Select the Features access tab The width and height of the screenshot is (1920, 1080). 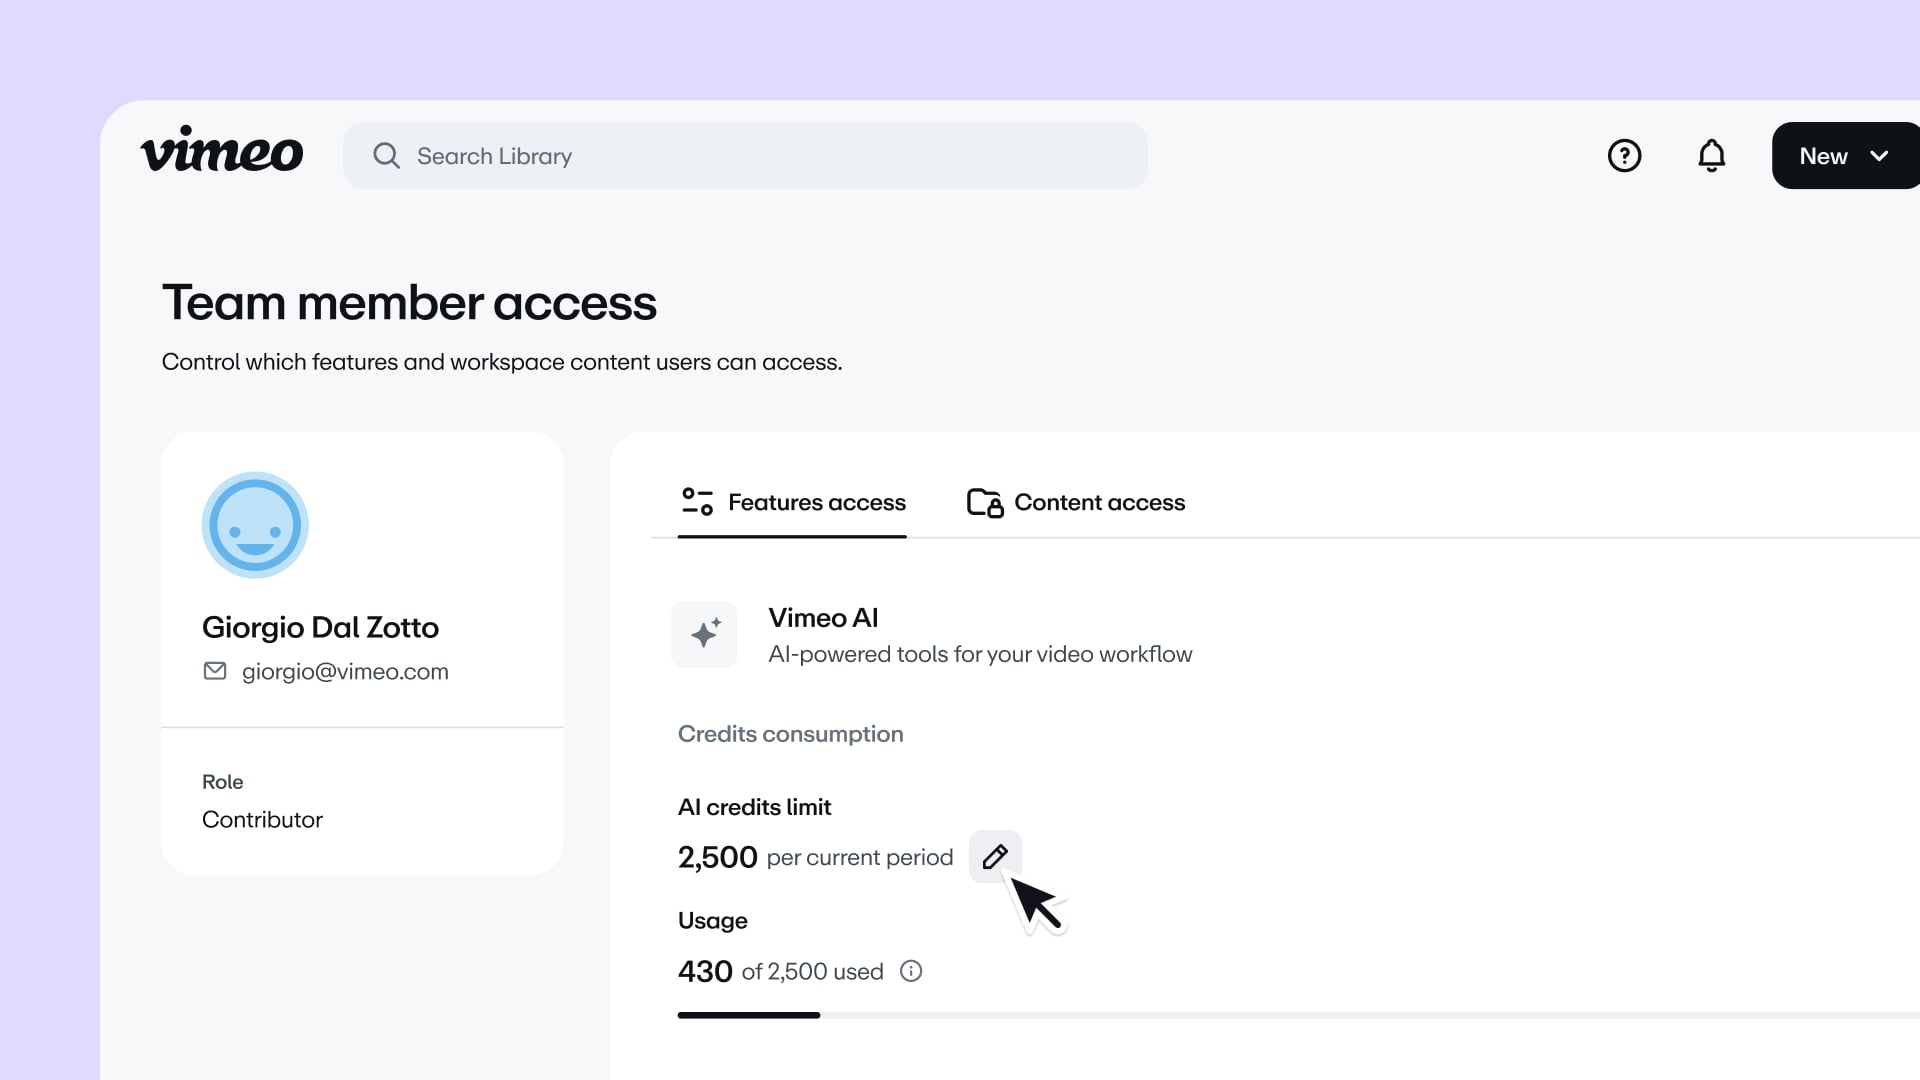tap(792, 502)
